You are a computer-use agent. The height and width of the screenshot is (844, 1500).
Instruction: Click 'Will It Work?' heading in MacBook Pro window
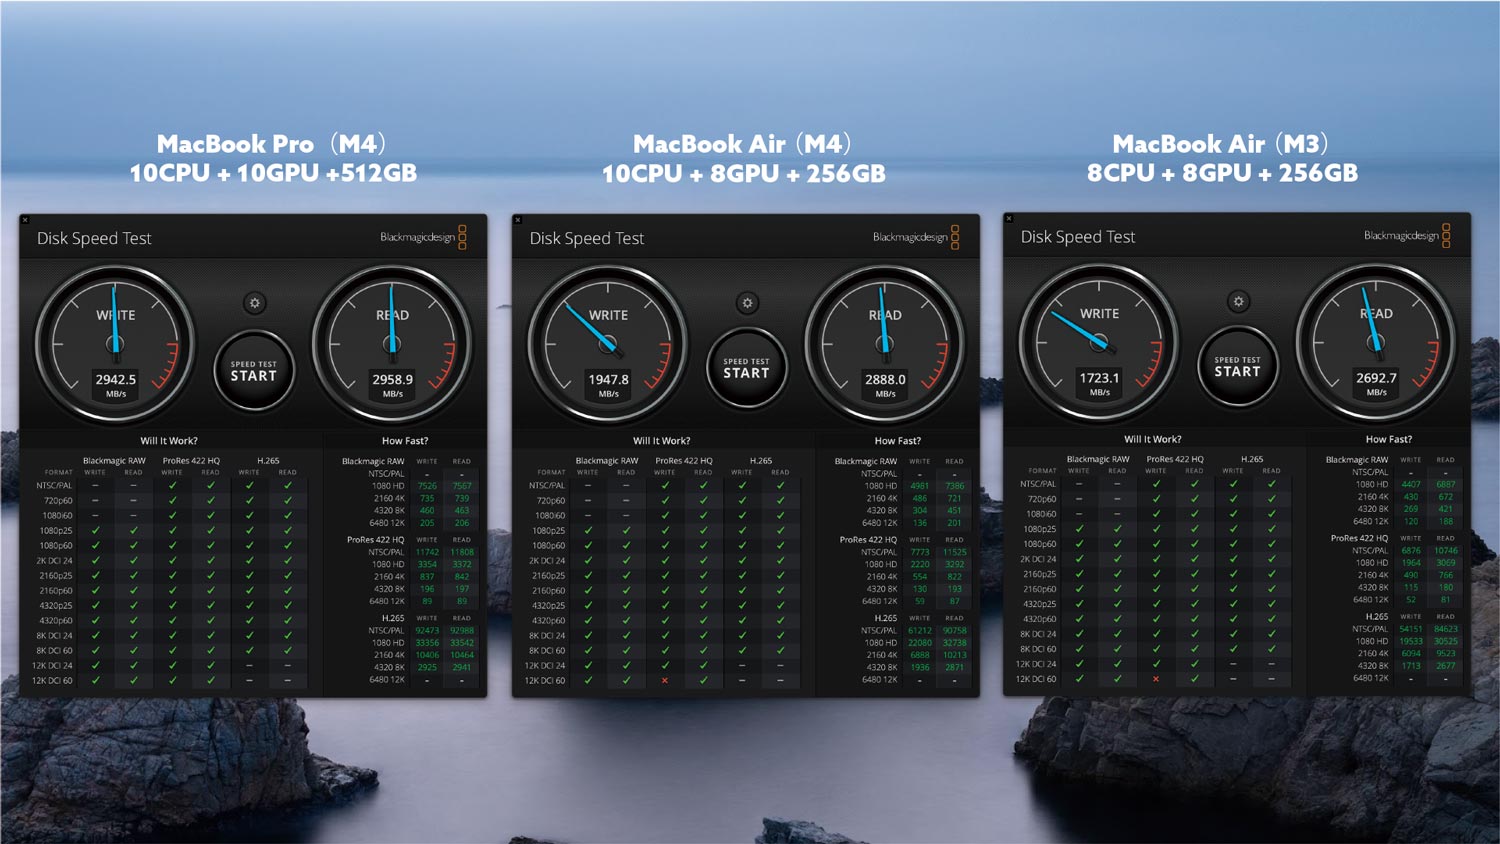pos(169,441)
